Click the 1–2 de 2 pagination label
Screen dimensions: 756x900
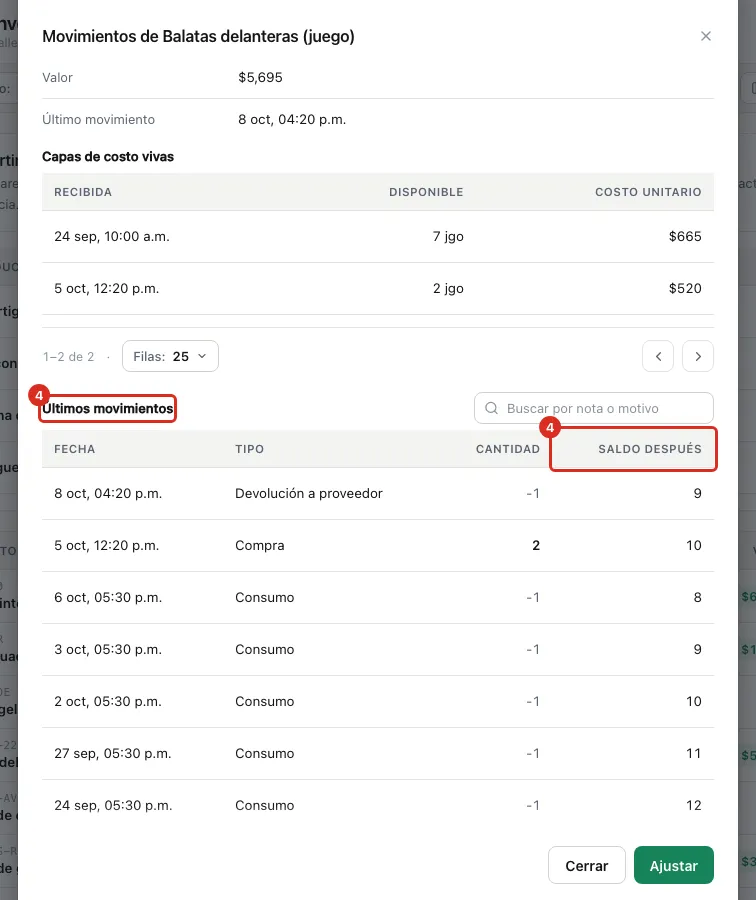pos(68,356)
